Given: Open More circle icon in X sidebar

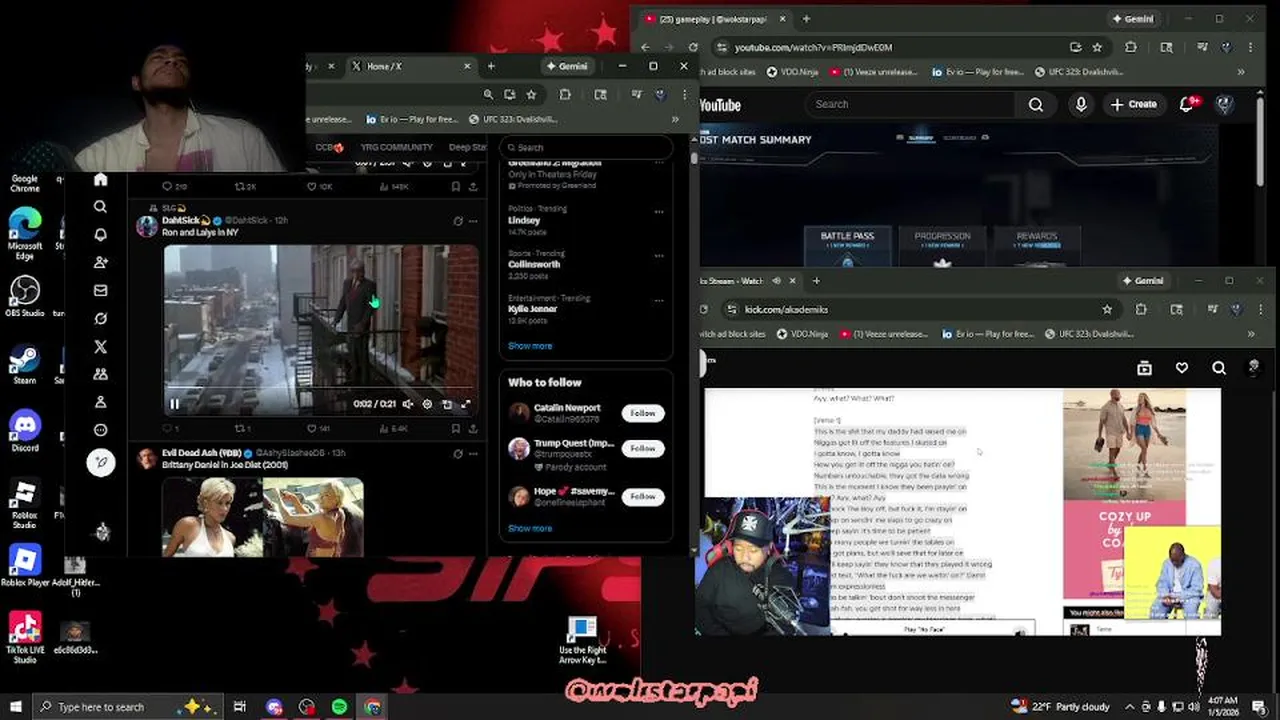Looking at the screenshot, I should 100,430.
